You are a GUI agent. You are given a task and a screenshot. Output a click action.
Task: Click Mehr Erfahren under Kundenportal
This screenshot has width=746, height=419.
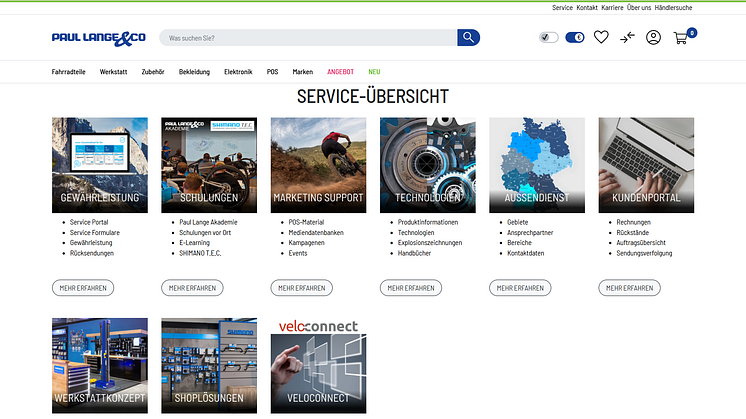pos(629,288)
